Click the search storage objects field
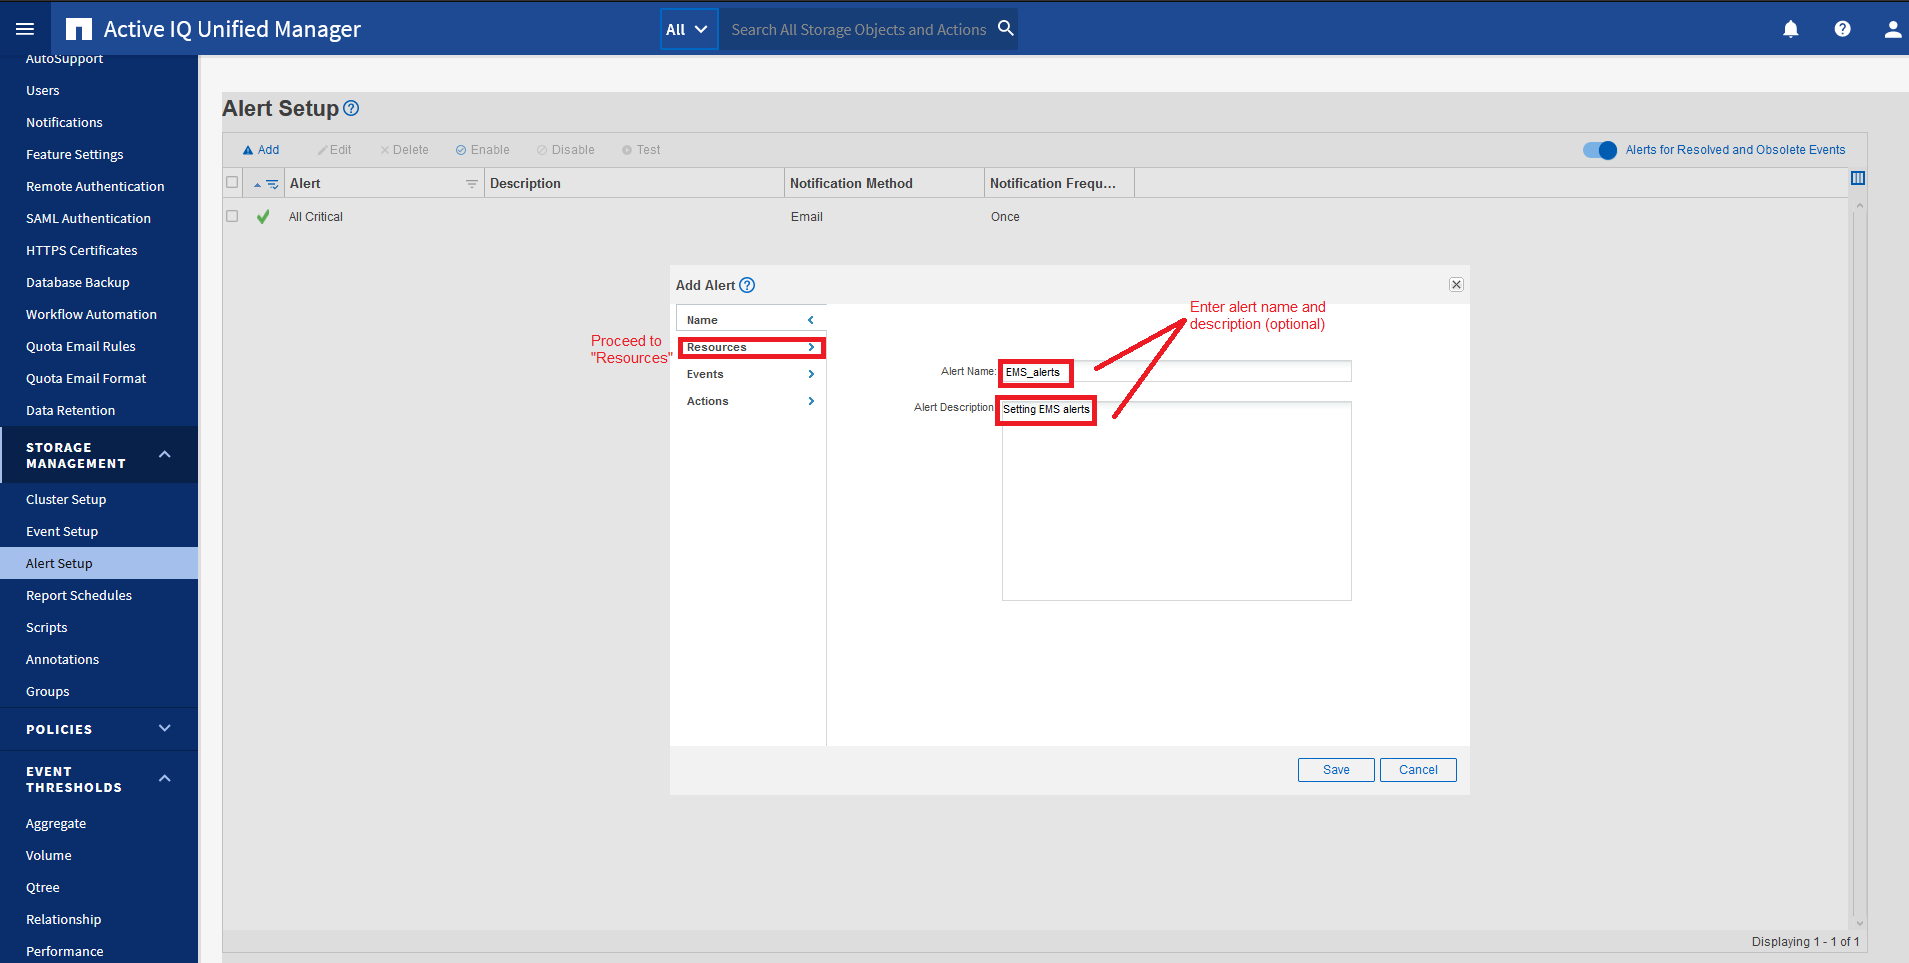 pos(858,30)
